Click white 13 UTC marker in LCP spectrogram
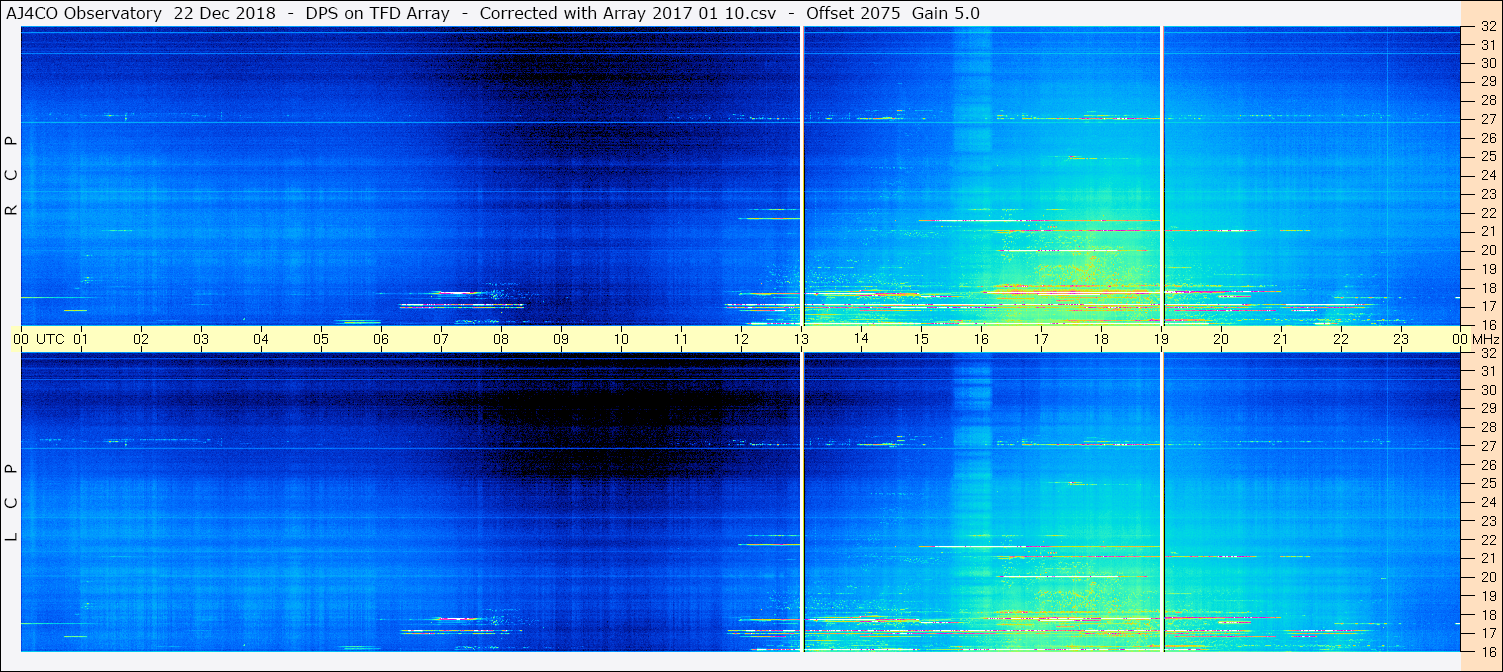This screenshot has width=1503, height=672. (802, 502)
